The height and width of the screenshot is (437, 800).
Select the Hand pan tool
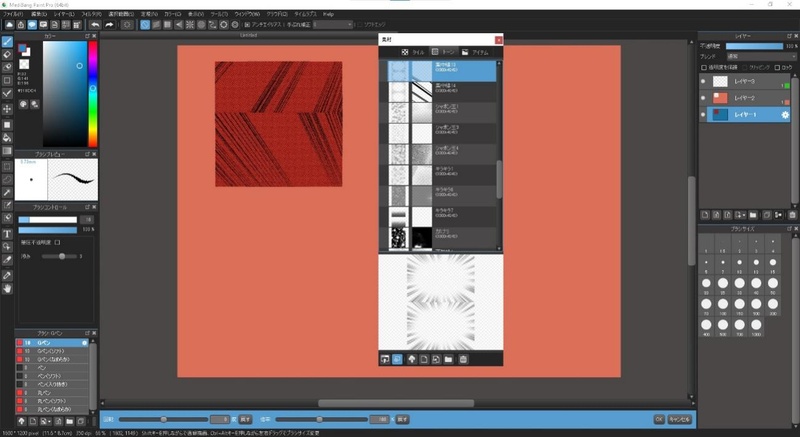(x=7, y=289)
